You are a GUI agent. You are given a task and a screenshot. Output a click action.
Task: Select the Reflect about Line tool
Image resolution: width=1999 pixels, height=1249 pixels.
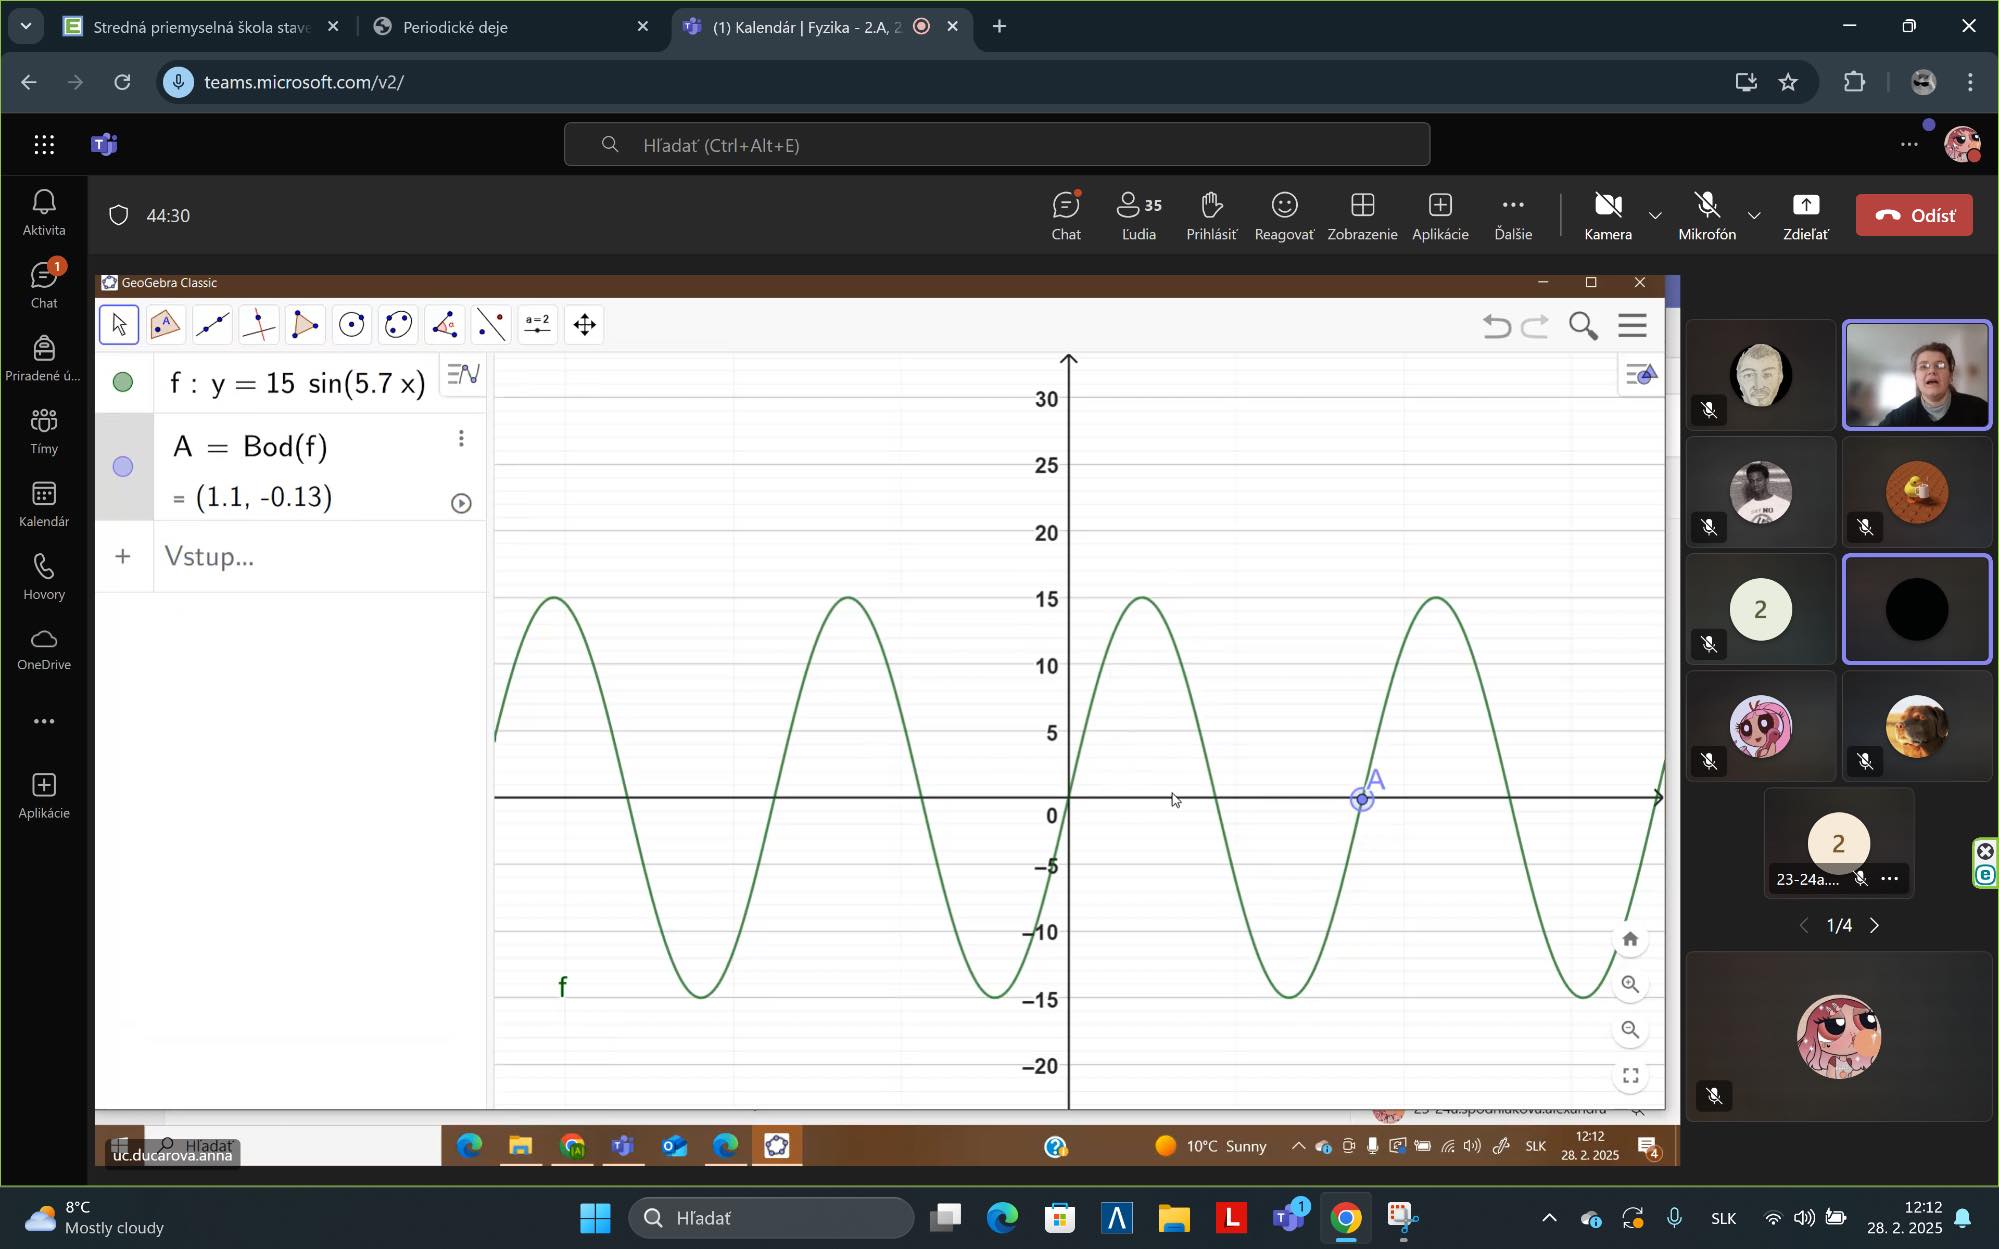click(x=491, y=325)
